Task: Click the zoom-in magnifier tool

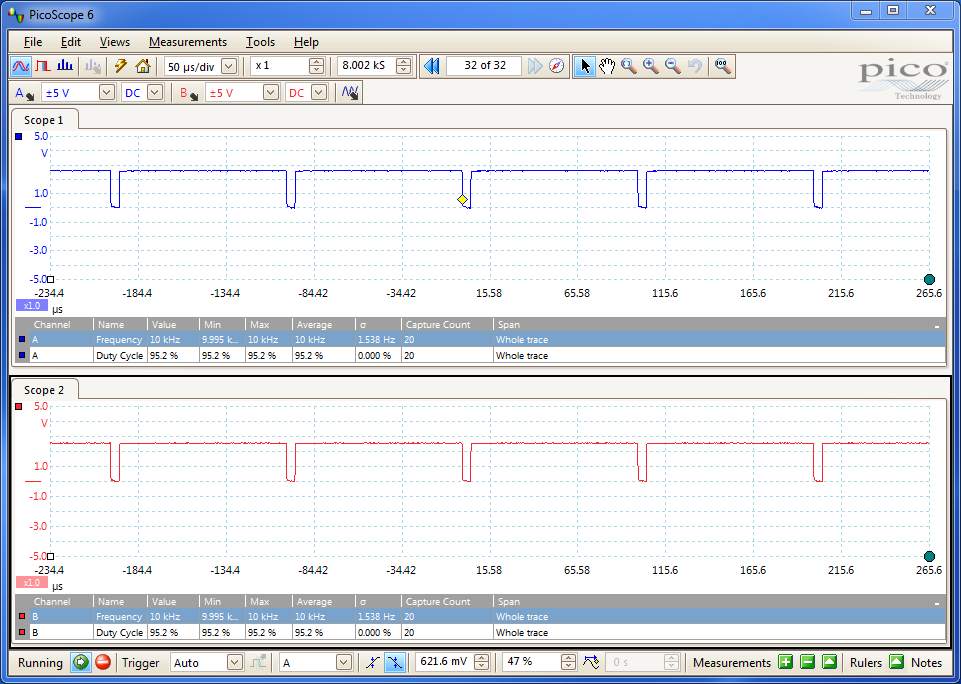Action: click(651, 66)
